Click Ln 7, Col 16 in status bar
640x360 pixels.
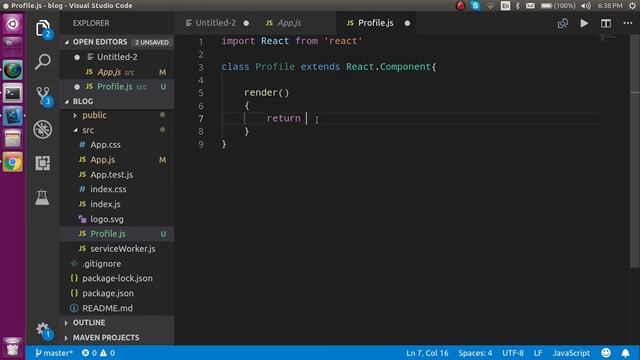[427, 353]
